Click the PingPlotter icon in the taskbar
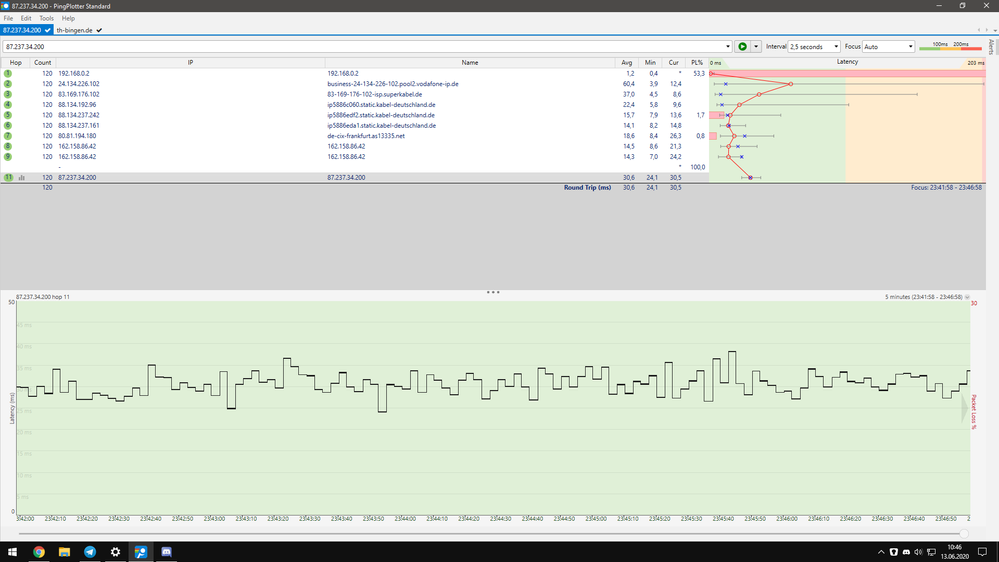 [x=142, y=551]
